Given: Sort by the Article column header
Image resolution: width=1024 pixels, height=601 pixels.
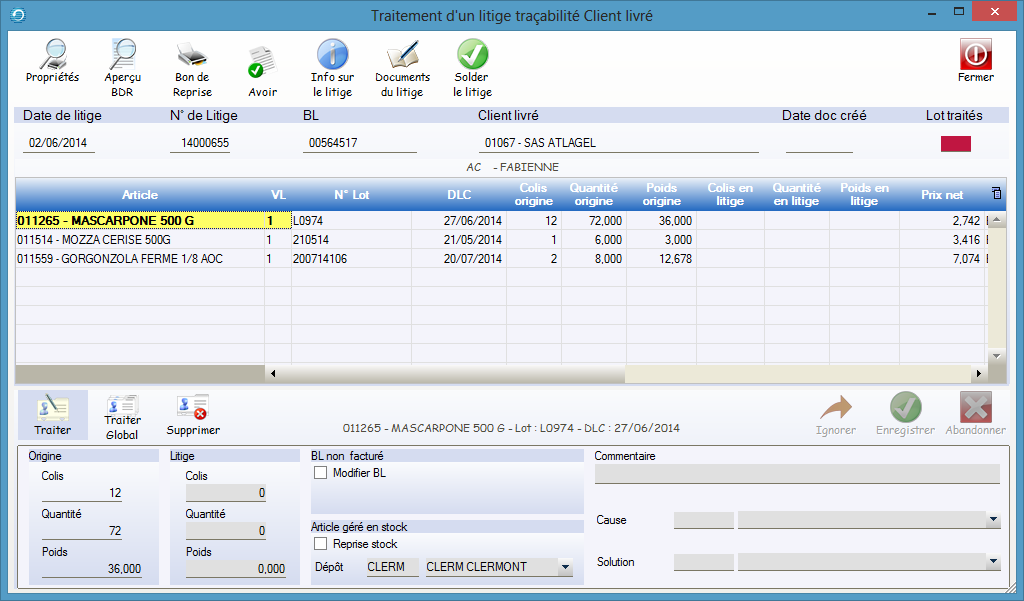Looking at the screenshot, I should (140, 194).
